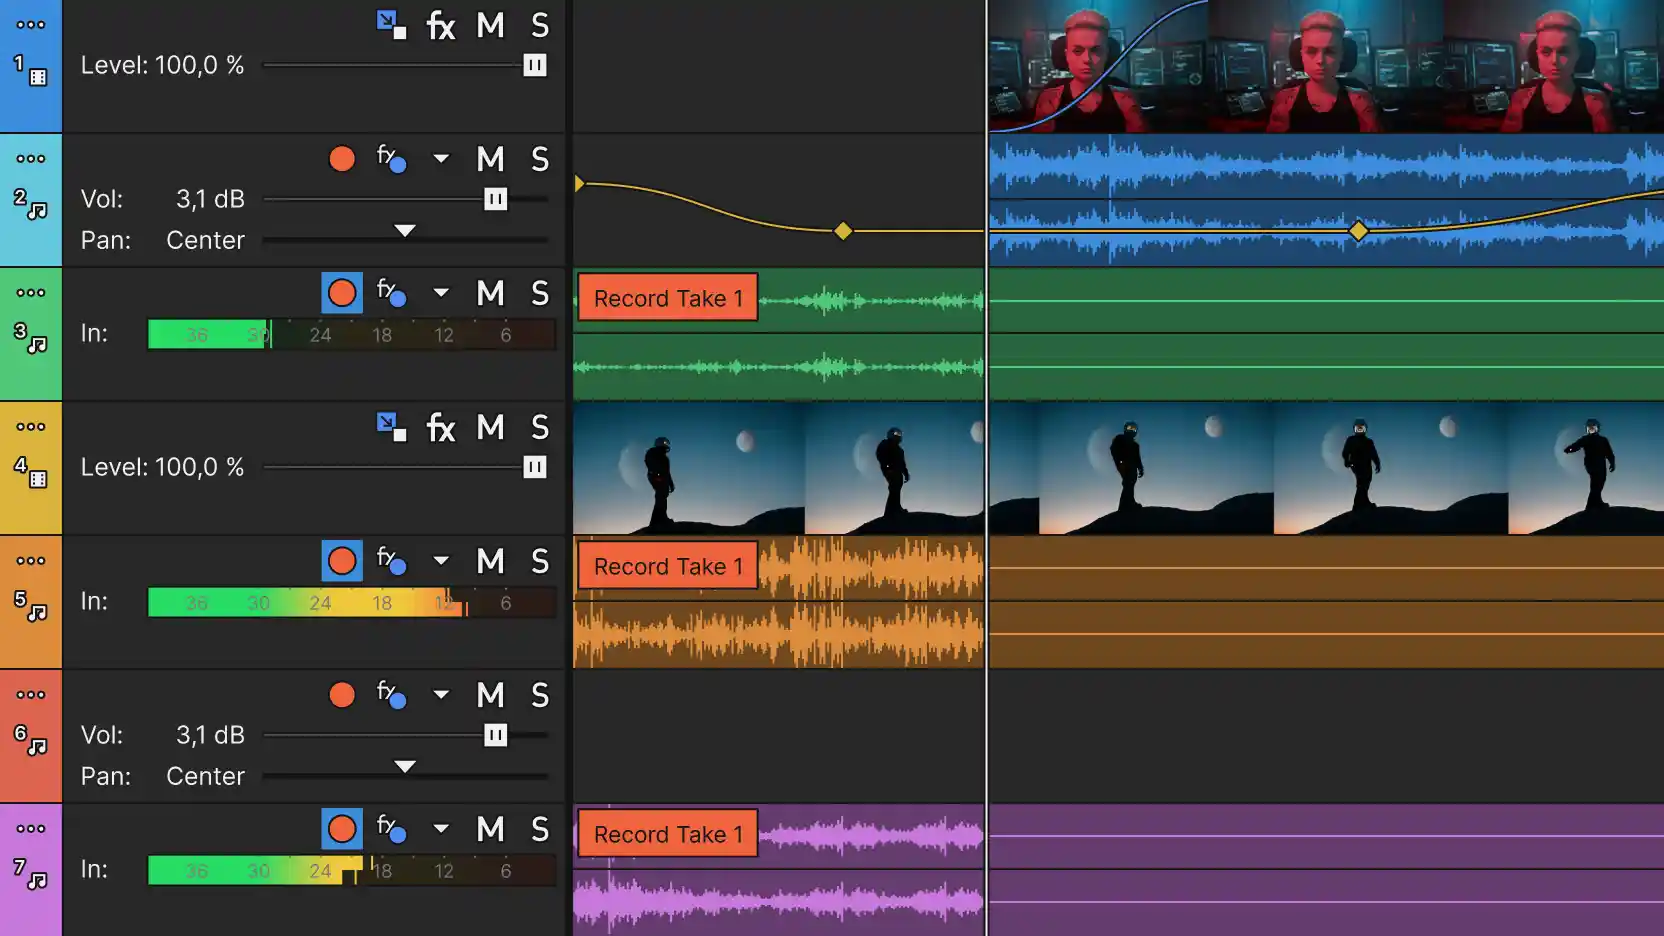Solo audio track 2
Image resolution: width=1664 pixels, height=936 pixels.
(x=540, y=159)
